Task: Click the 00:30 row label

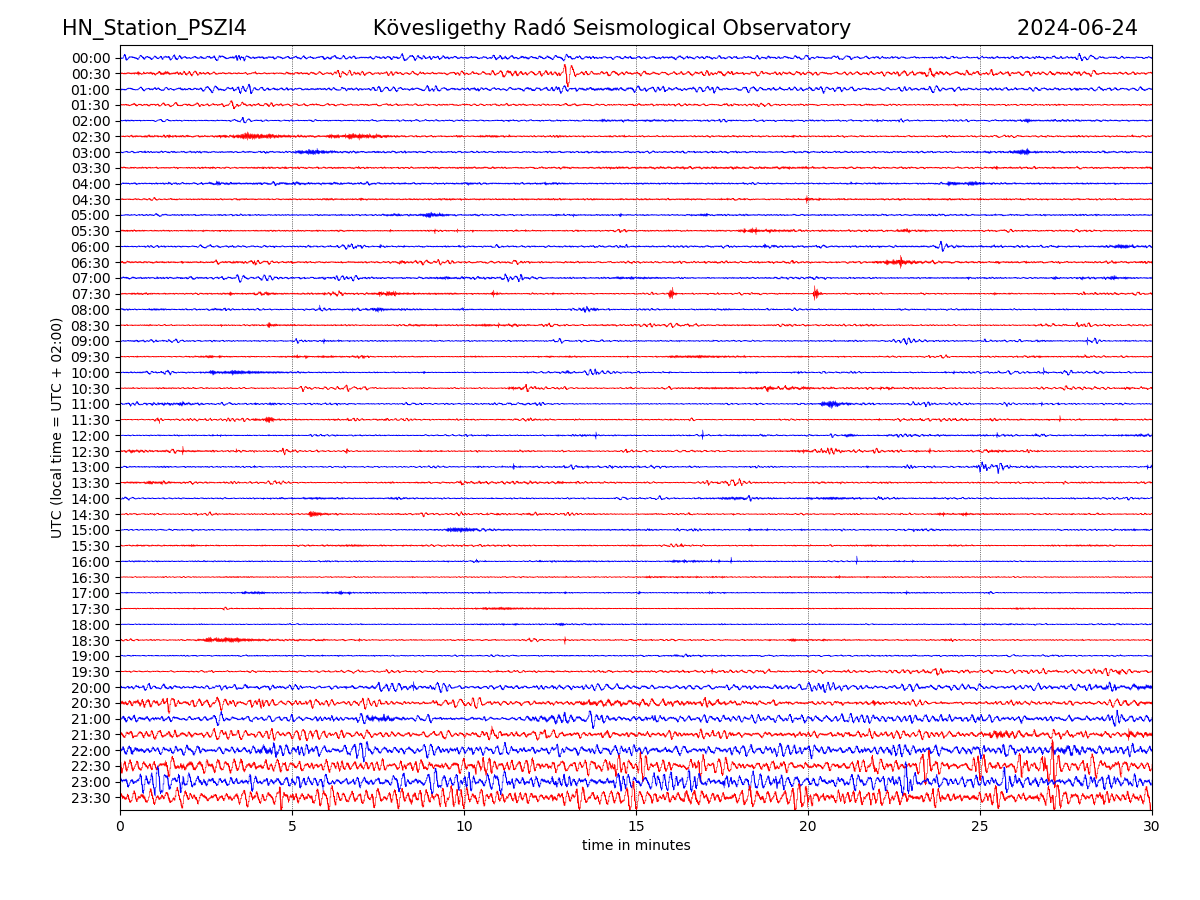Action: coord(91,74)
